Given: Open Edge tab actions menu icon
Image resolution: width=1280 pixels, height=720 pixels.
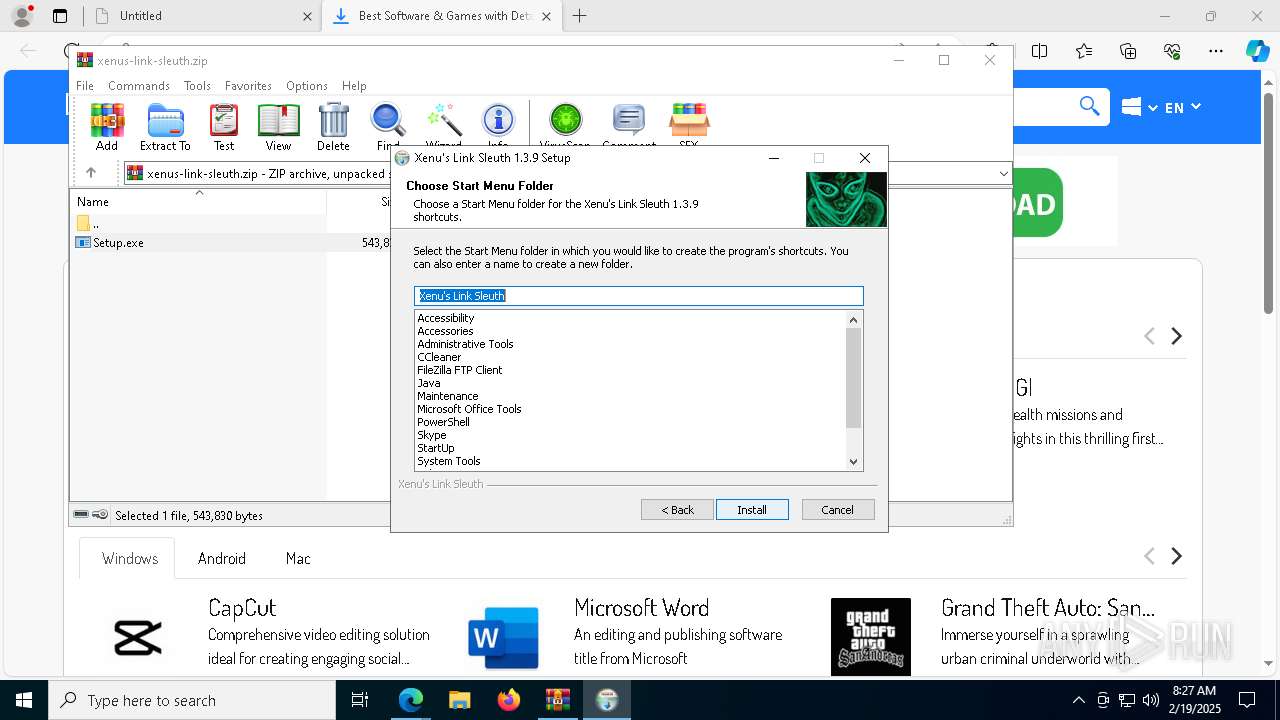Looking at the screenshot, I should (x=60, y=16).
